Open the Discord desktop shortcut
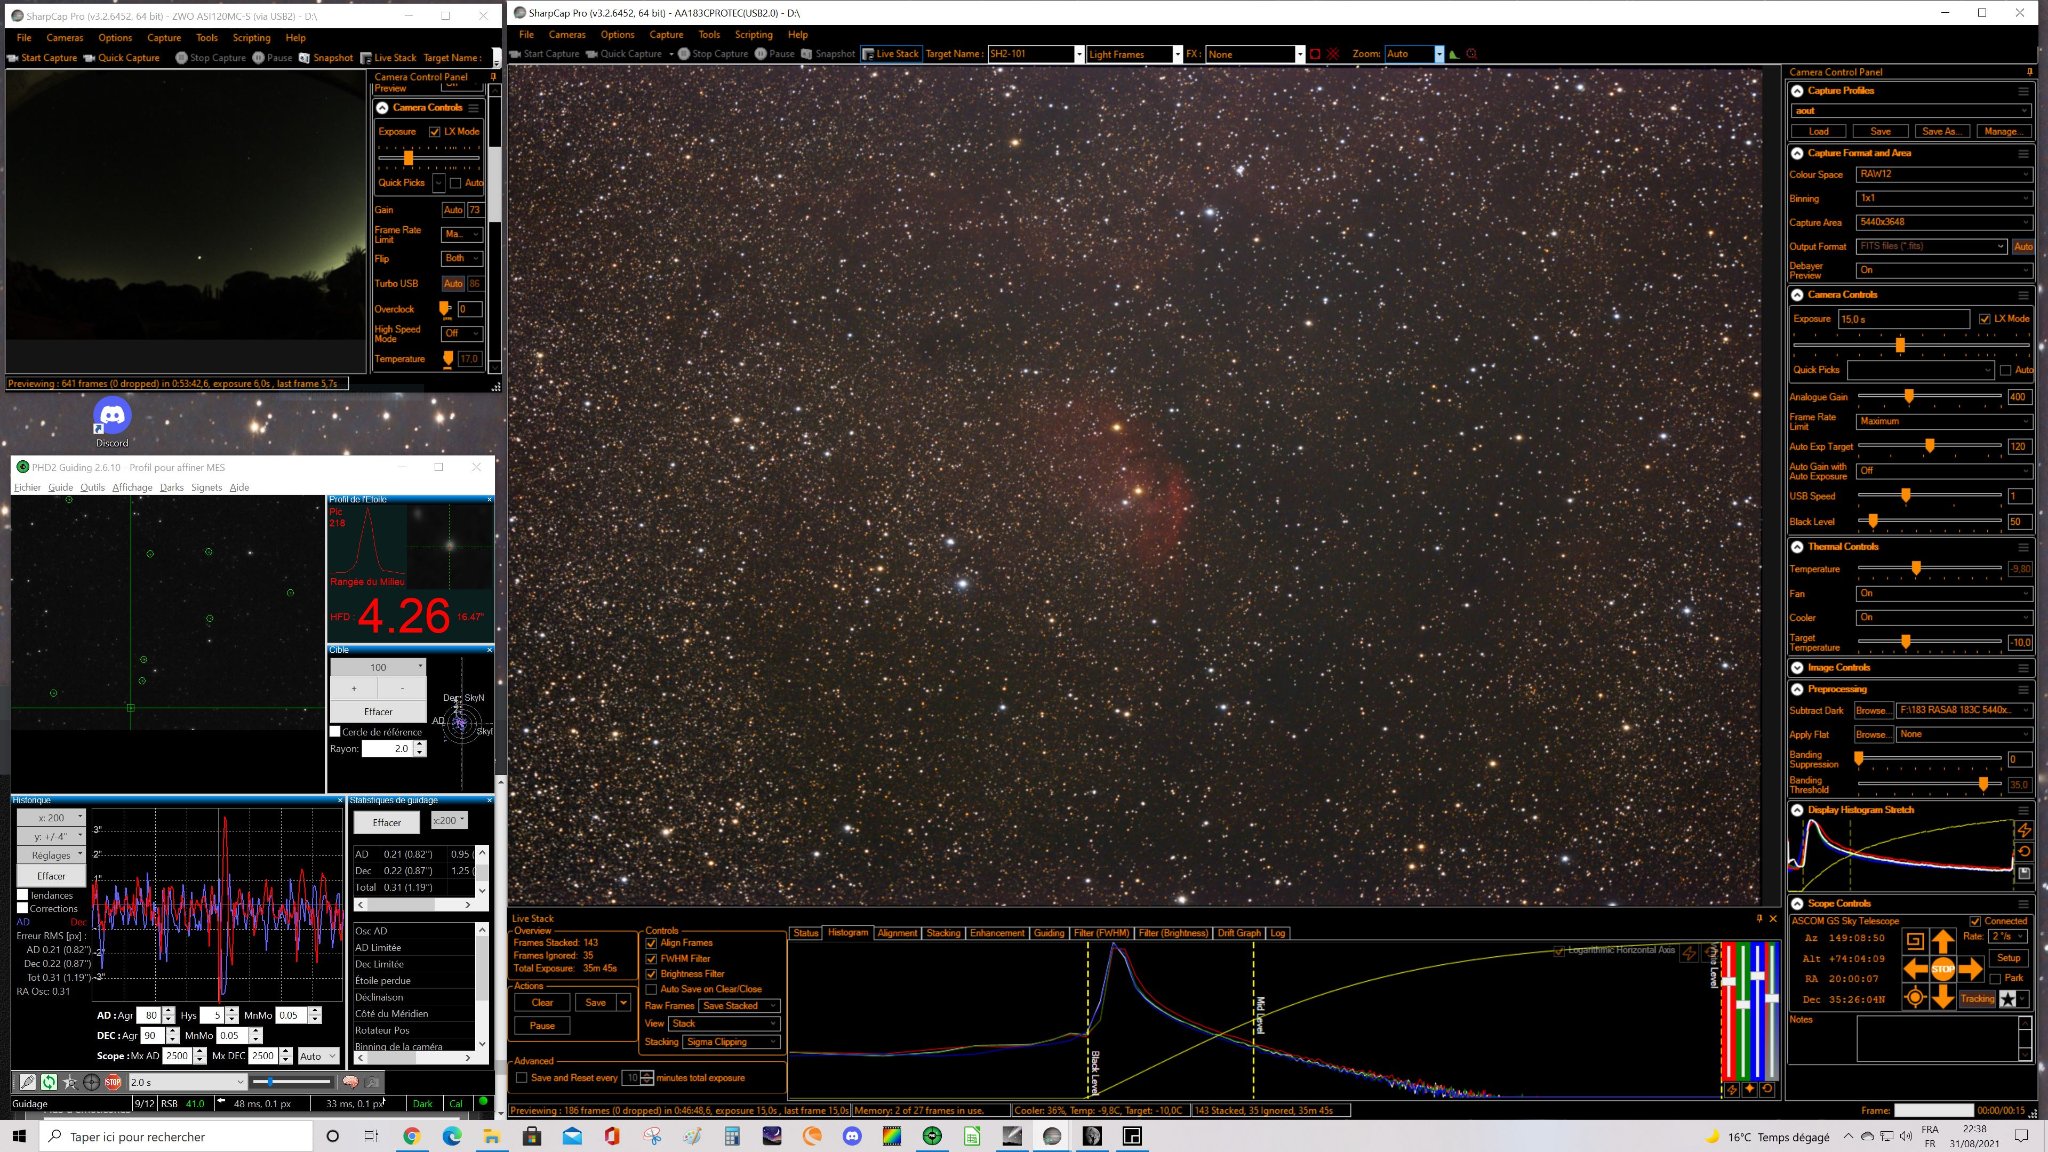The width and height of the screenshot is (2048, 1152). pyautogui.click(x=112, y=421)
